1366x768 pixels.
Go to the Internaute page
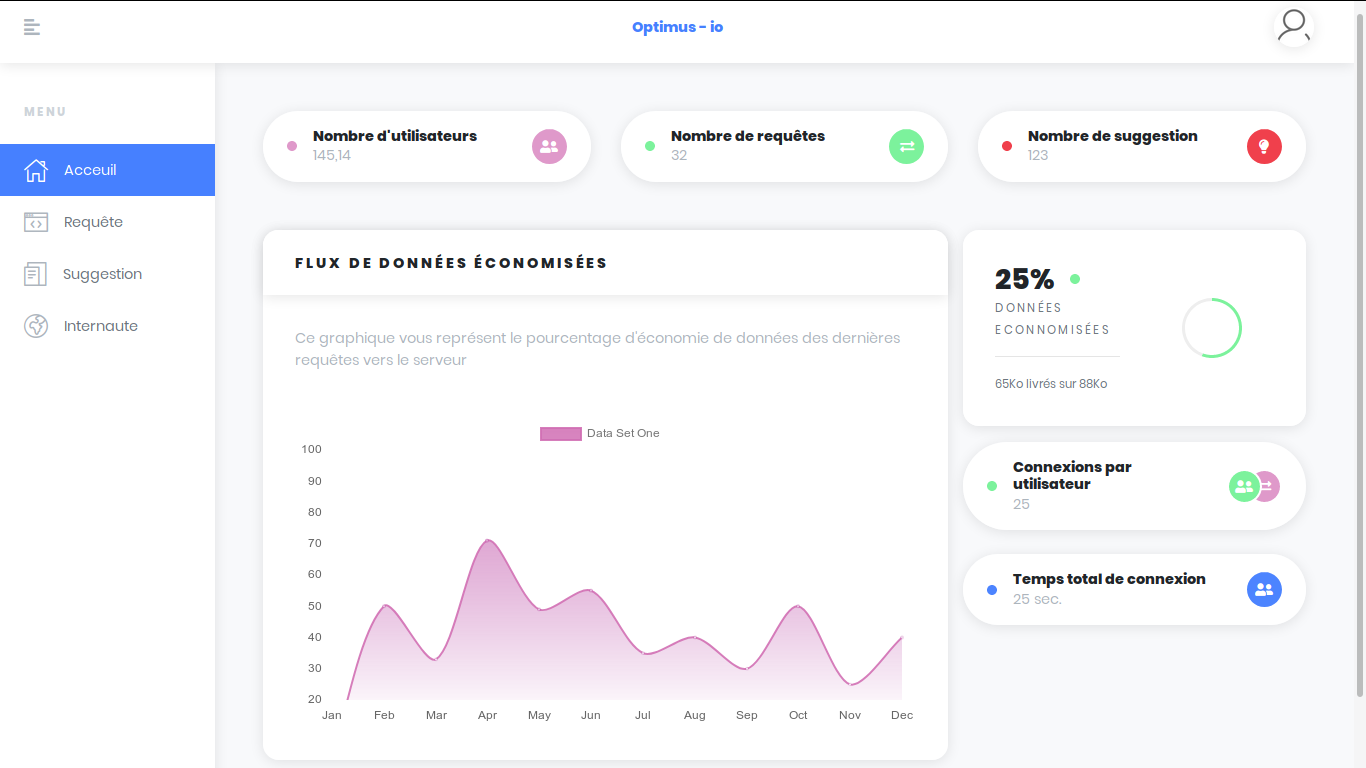point(100,326)
